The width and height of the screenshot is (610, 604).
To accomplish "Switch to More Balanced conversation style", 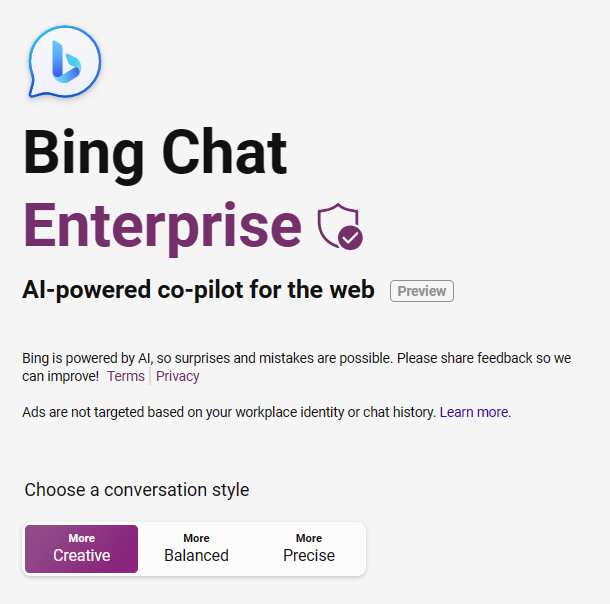I will pos(196,549).
